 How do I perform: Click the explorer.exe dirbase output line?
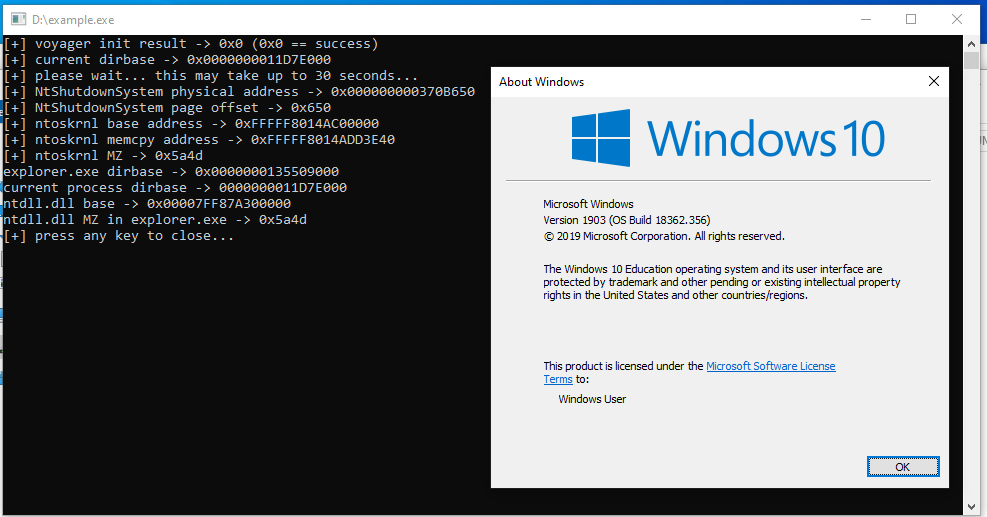(170, 172)
